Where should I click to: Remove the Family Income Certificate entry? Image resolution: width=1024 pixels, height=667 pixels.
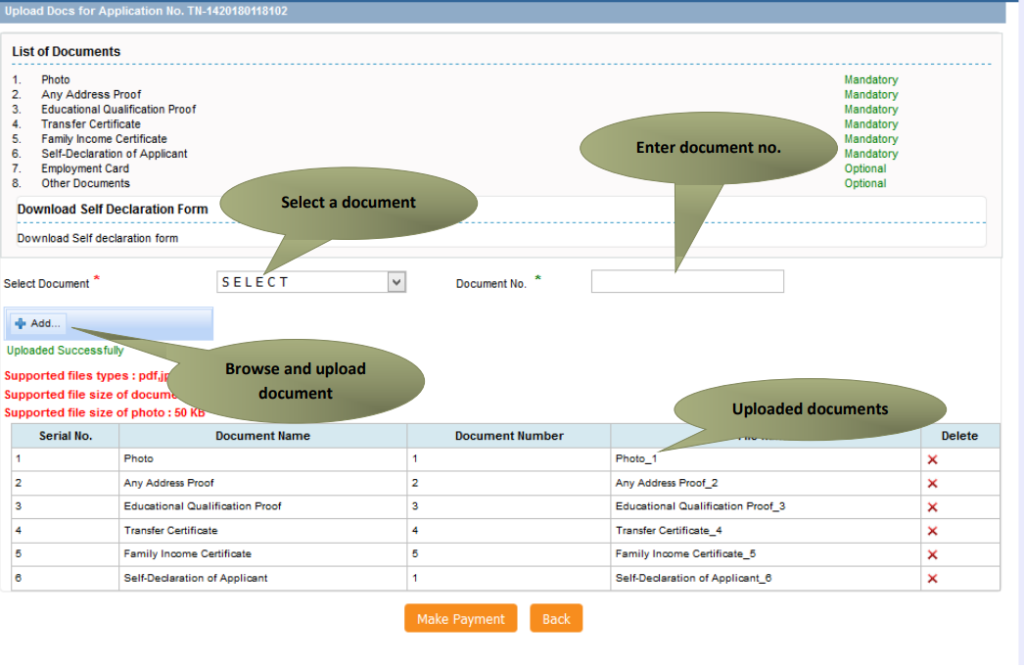pyautogui.click(x=932, y=555)
